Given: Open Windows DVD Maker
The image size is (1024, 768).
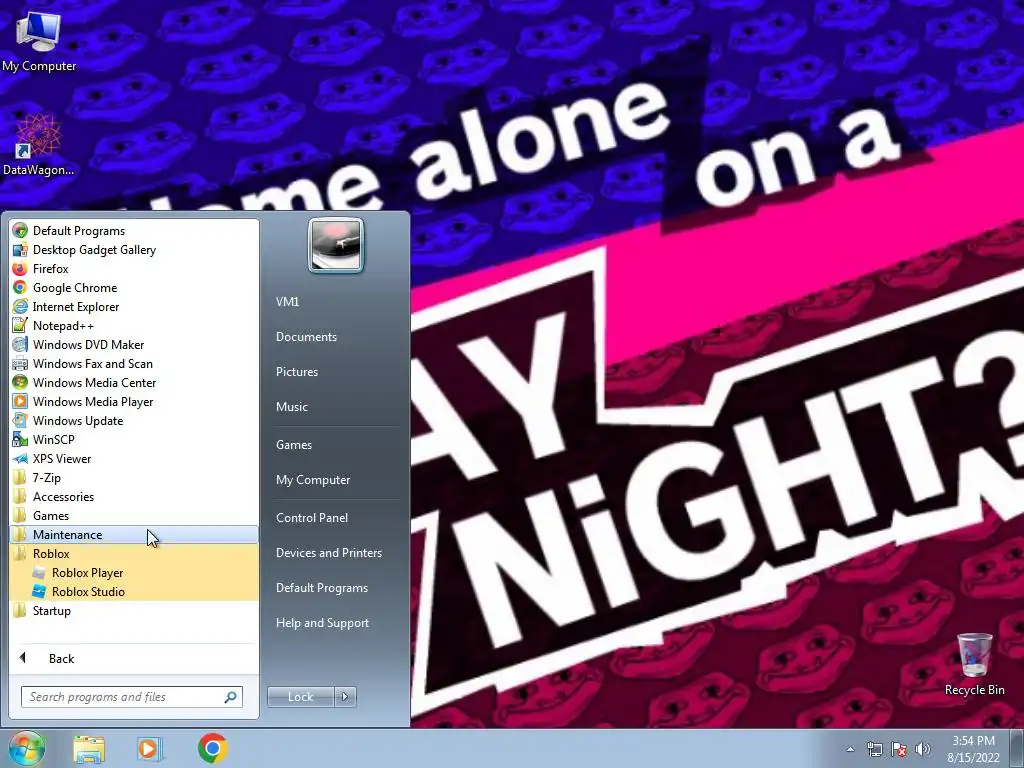Looking at the screenshot, I should (134, 344).
